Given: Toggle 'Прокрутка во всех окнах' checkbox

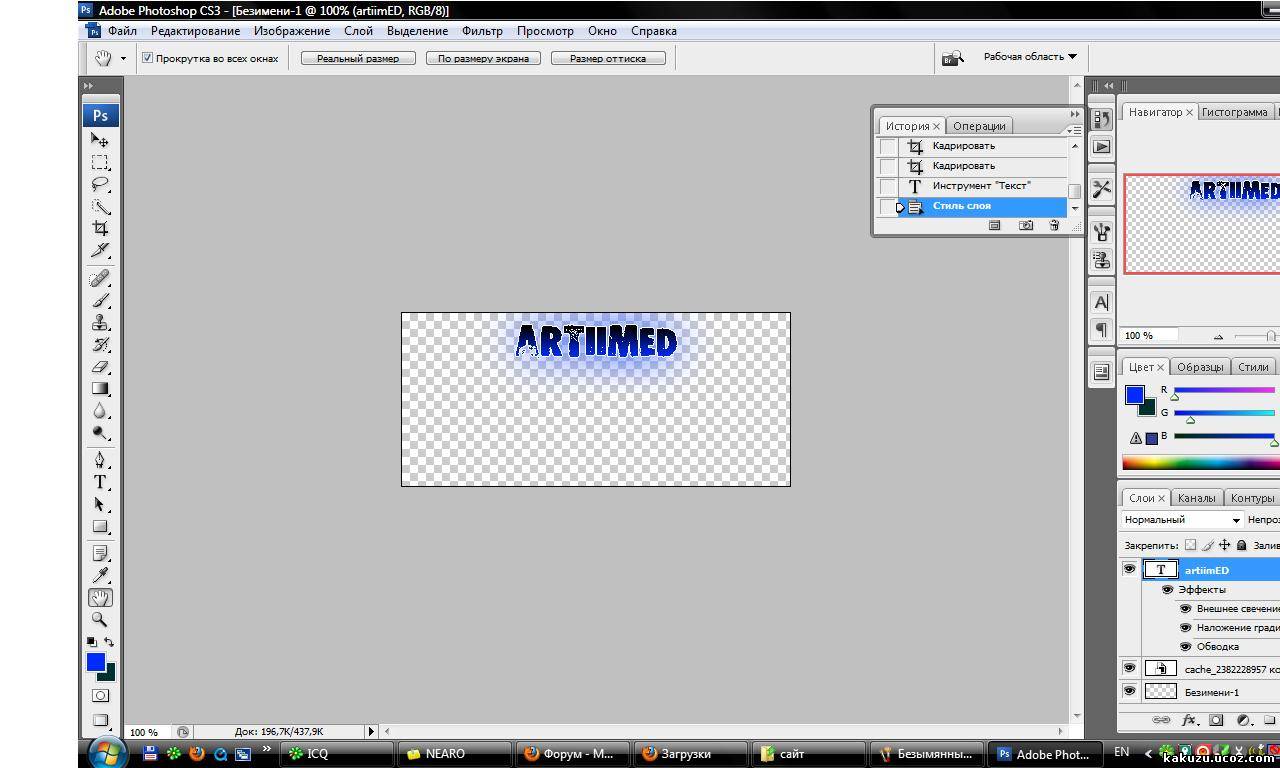Looking at the screenshot, I should pyautogui.click(x=147, y=58).
